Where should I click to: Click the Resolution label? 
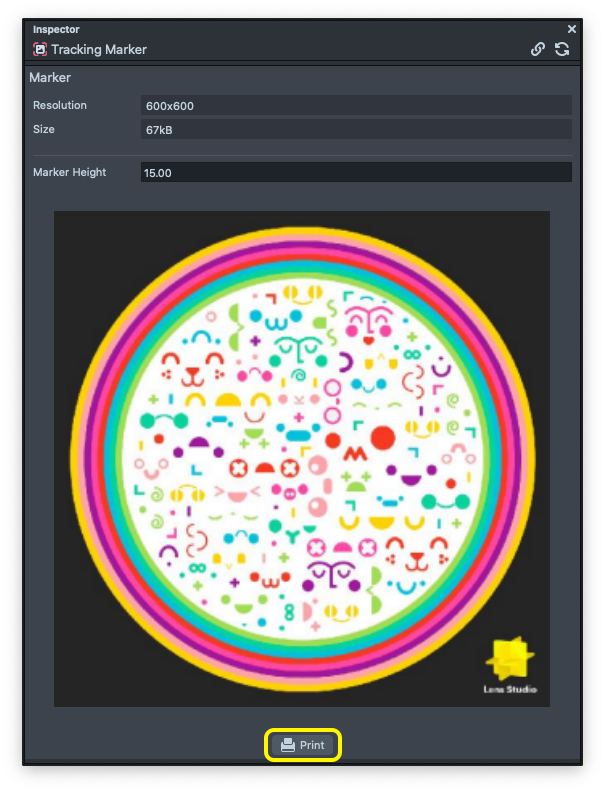tap(60, 105)
